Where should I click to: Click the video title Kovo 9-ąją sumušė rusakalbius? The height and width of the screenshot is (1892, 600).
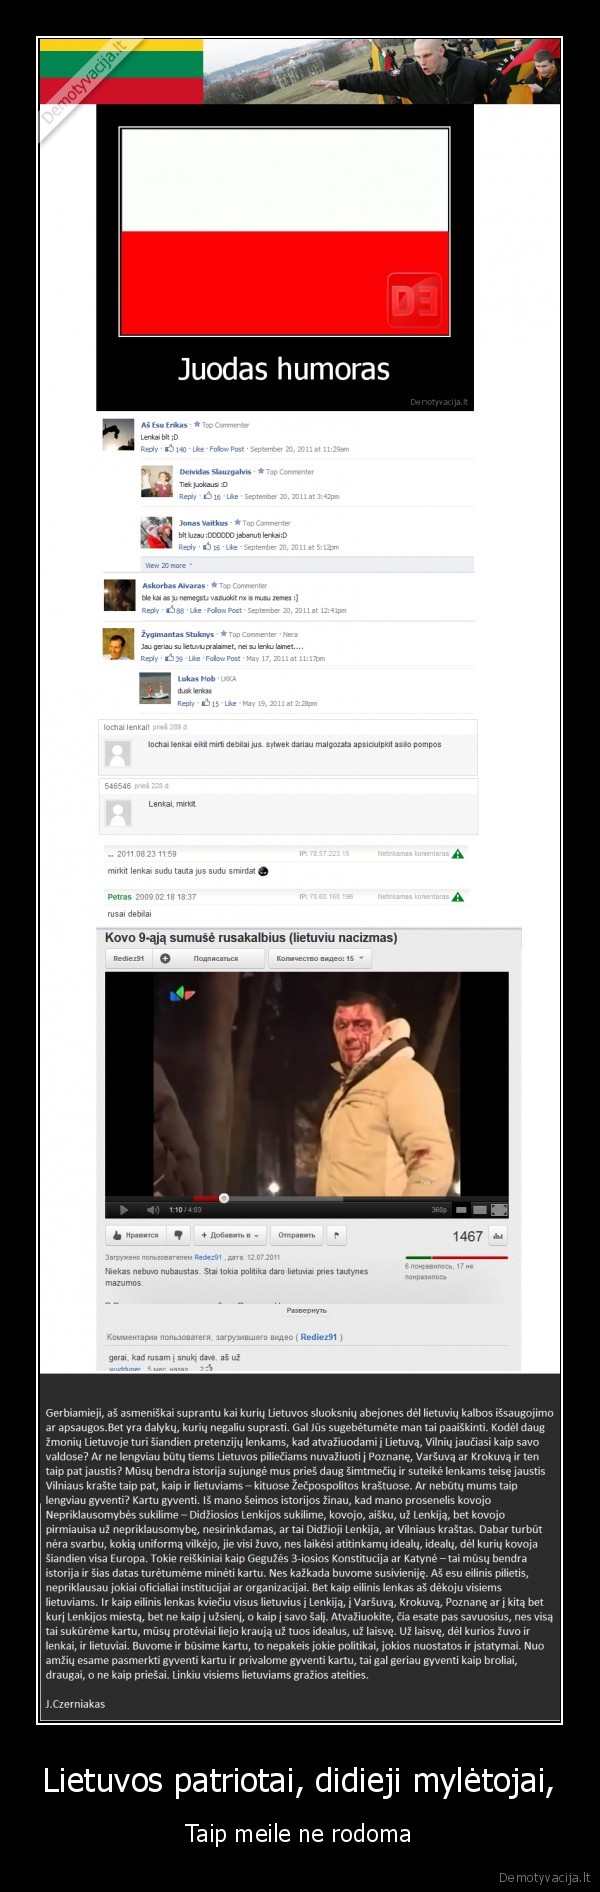[x=251, y=938]
